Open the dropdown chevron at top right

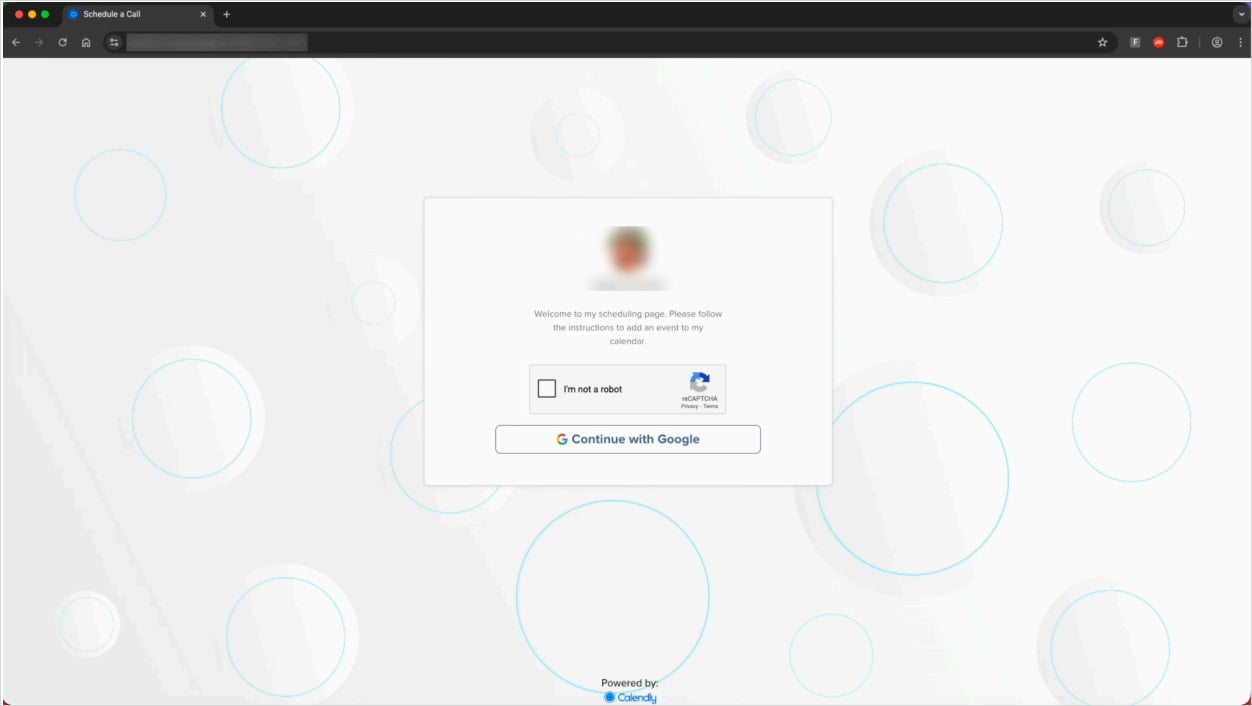click(x=1240, y=14)
